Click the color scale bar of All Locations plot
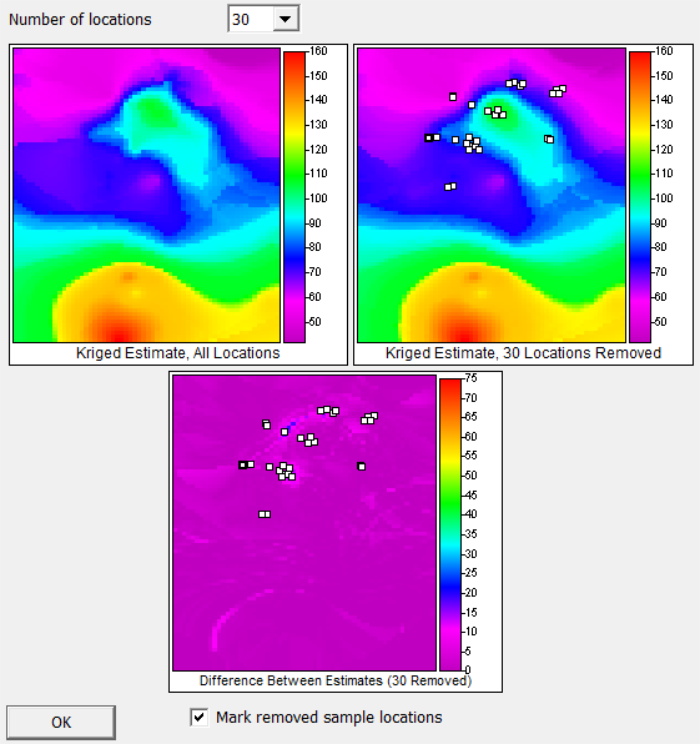The height and width of the screenshot is (744, 700). (294, 197)
